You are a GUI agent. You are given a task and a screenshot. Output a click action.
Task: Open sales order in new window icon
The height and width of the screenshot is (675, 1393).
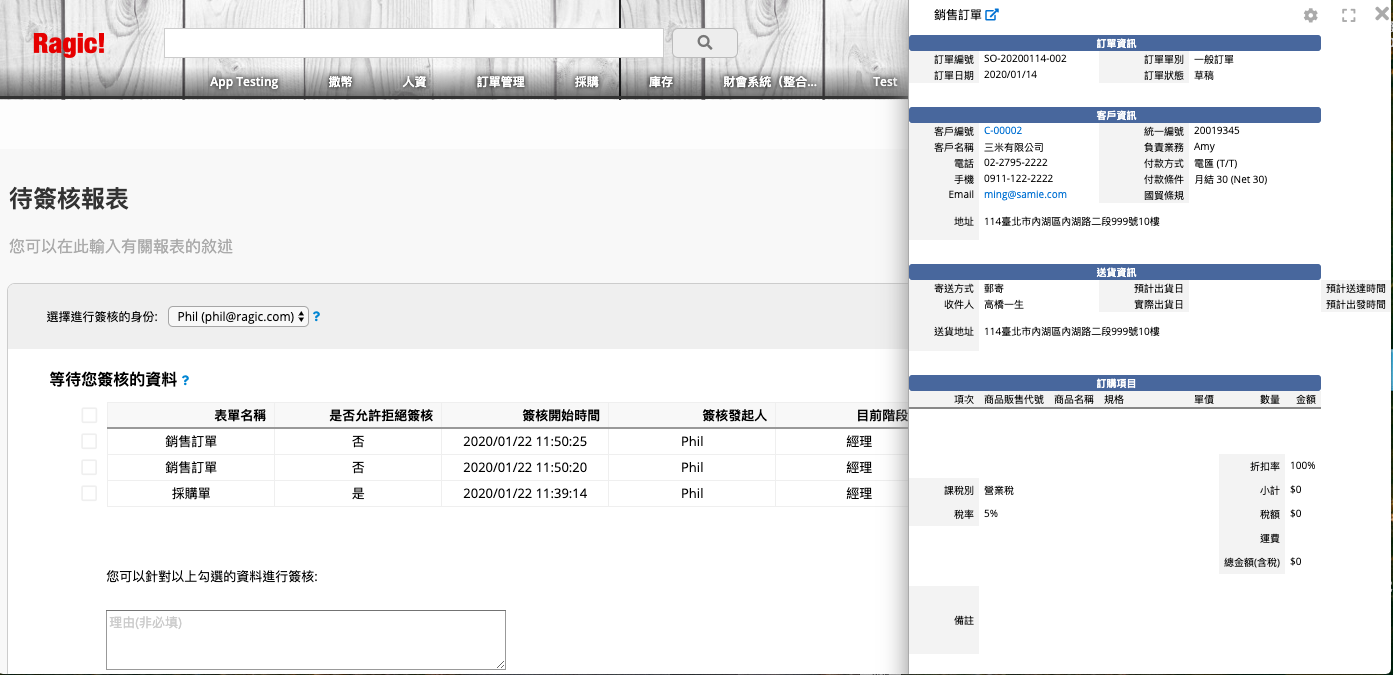pos(992,15)
